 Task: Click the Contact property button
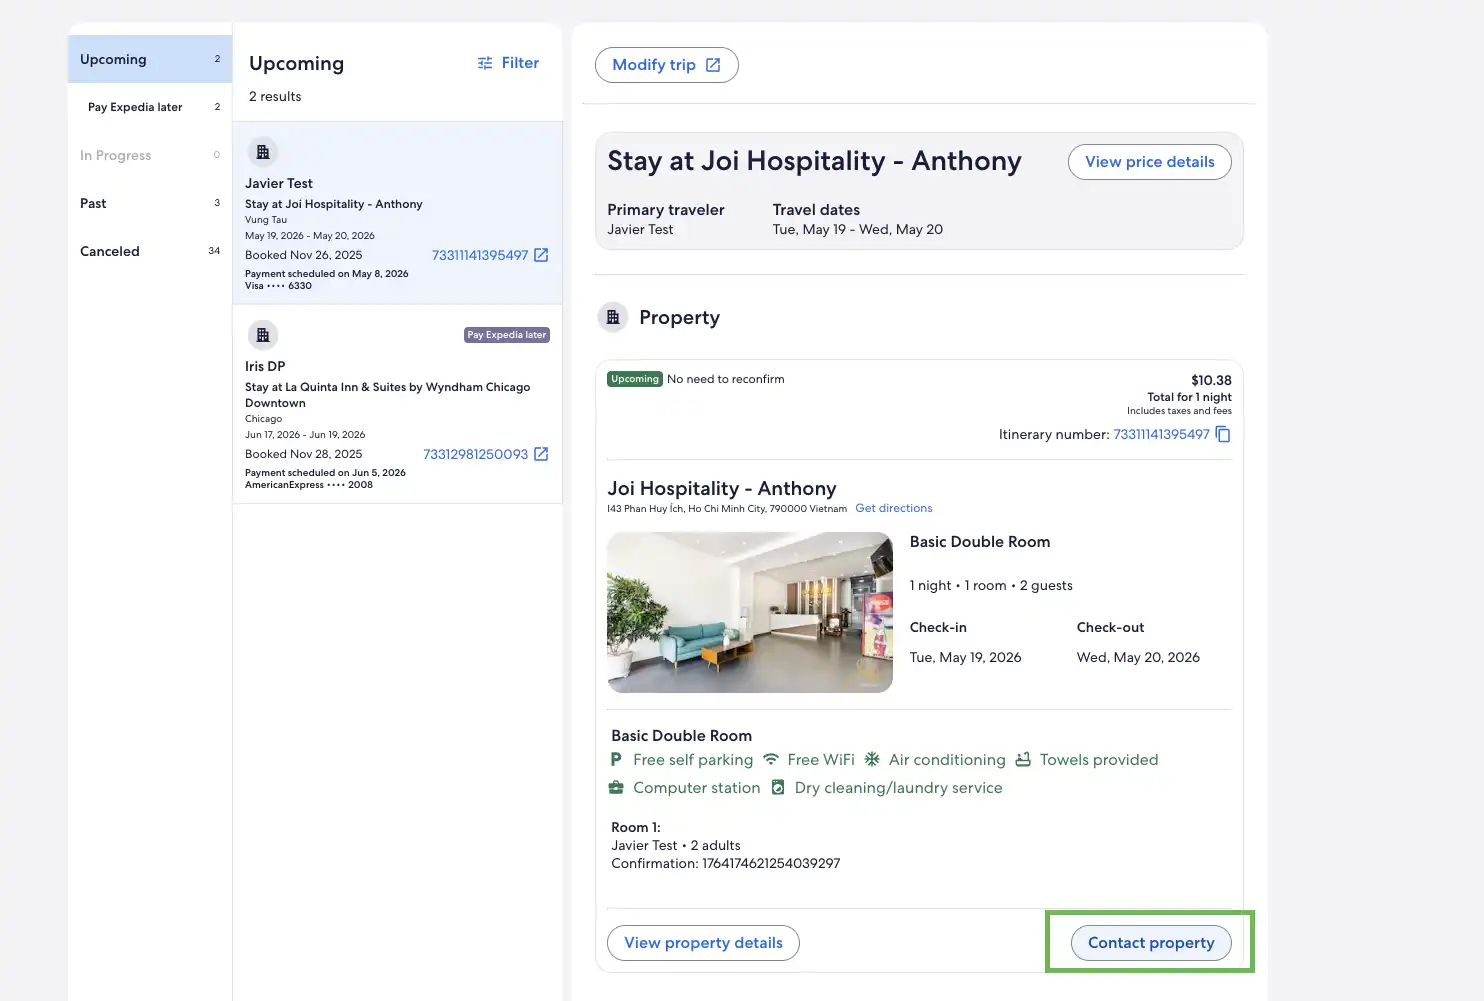click(x=1150, y=943)
